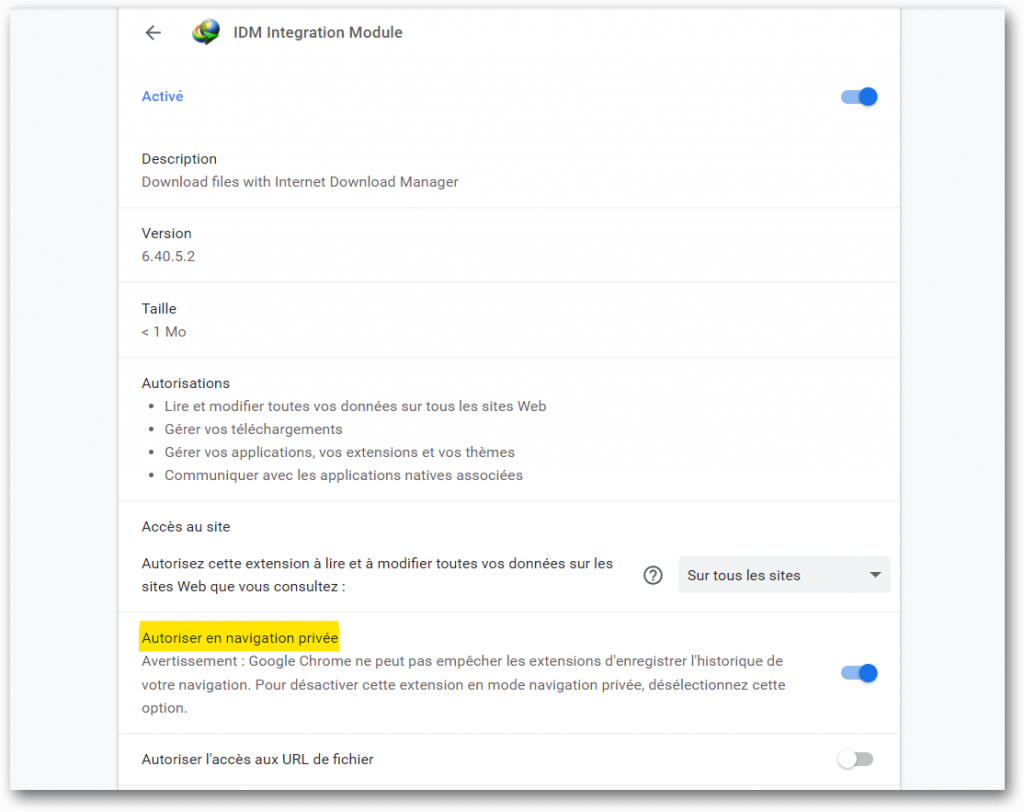Click the IDM Integration Module globe icon
The image size is (1024, 812).
point(206,32)
